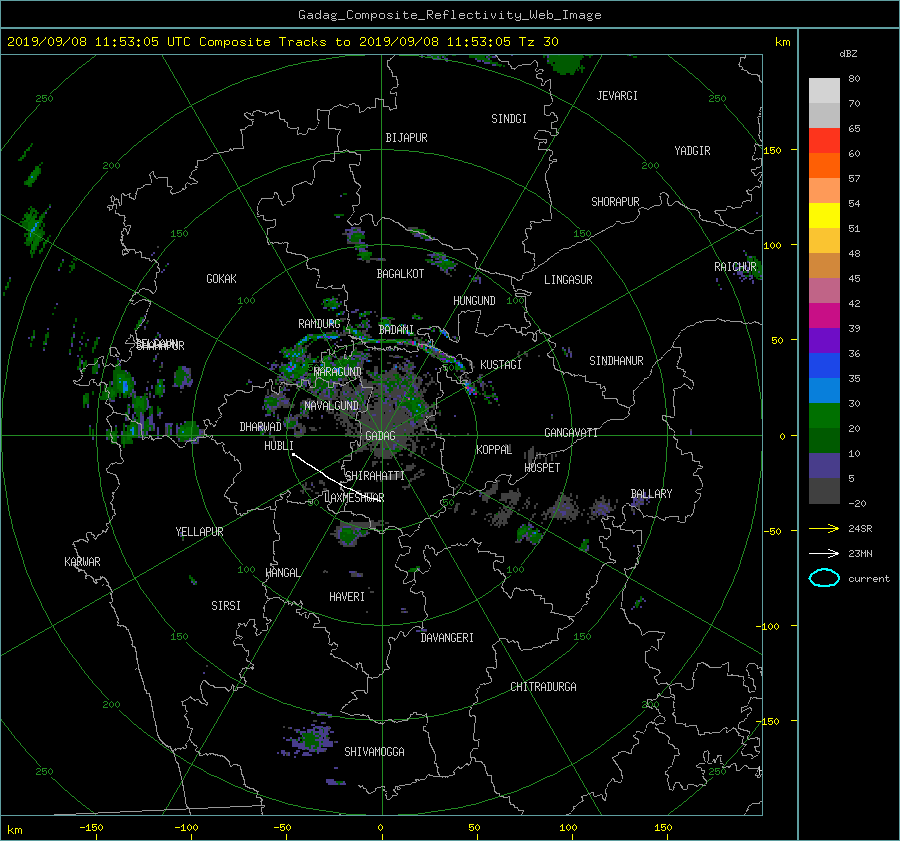This screenshot has height=841, width=900.
Task: Click the KARWAR city label
Action: tap(82, 562)
